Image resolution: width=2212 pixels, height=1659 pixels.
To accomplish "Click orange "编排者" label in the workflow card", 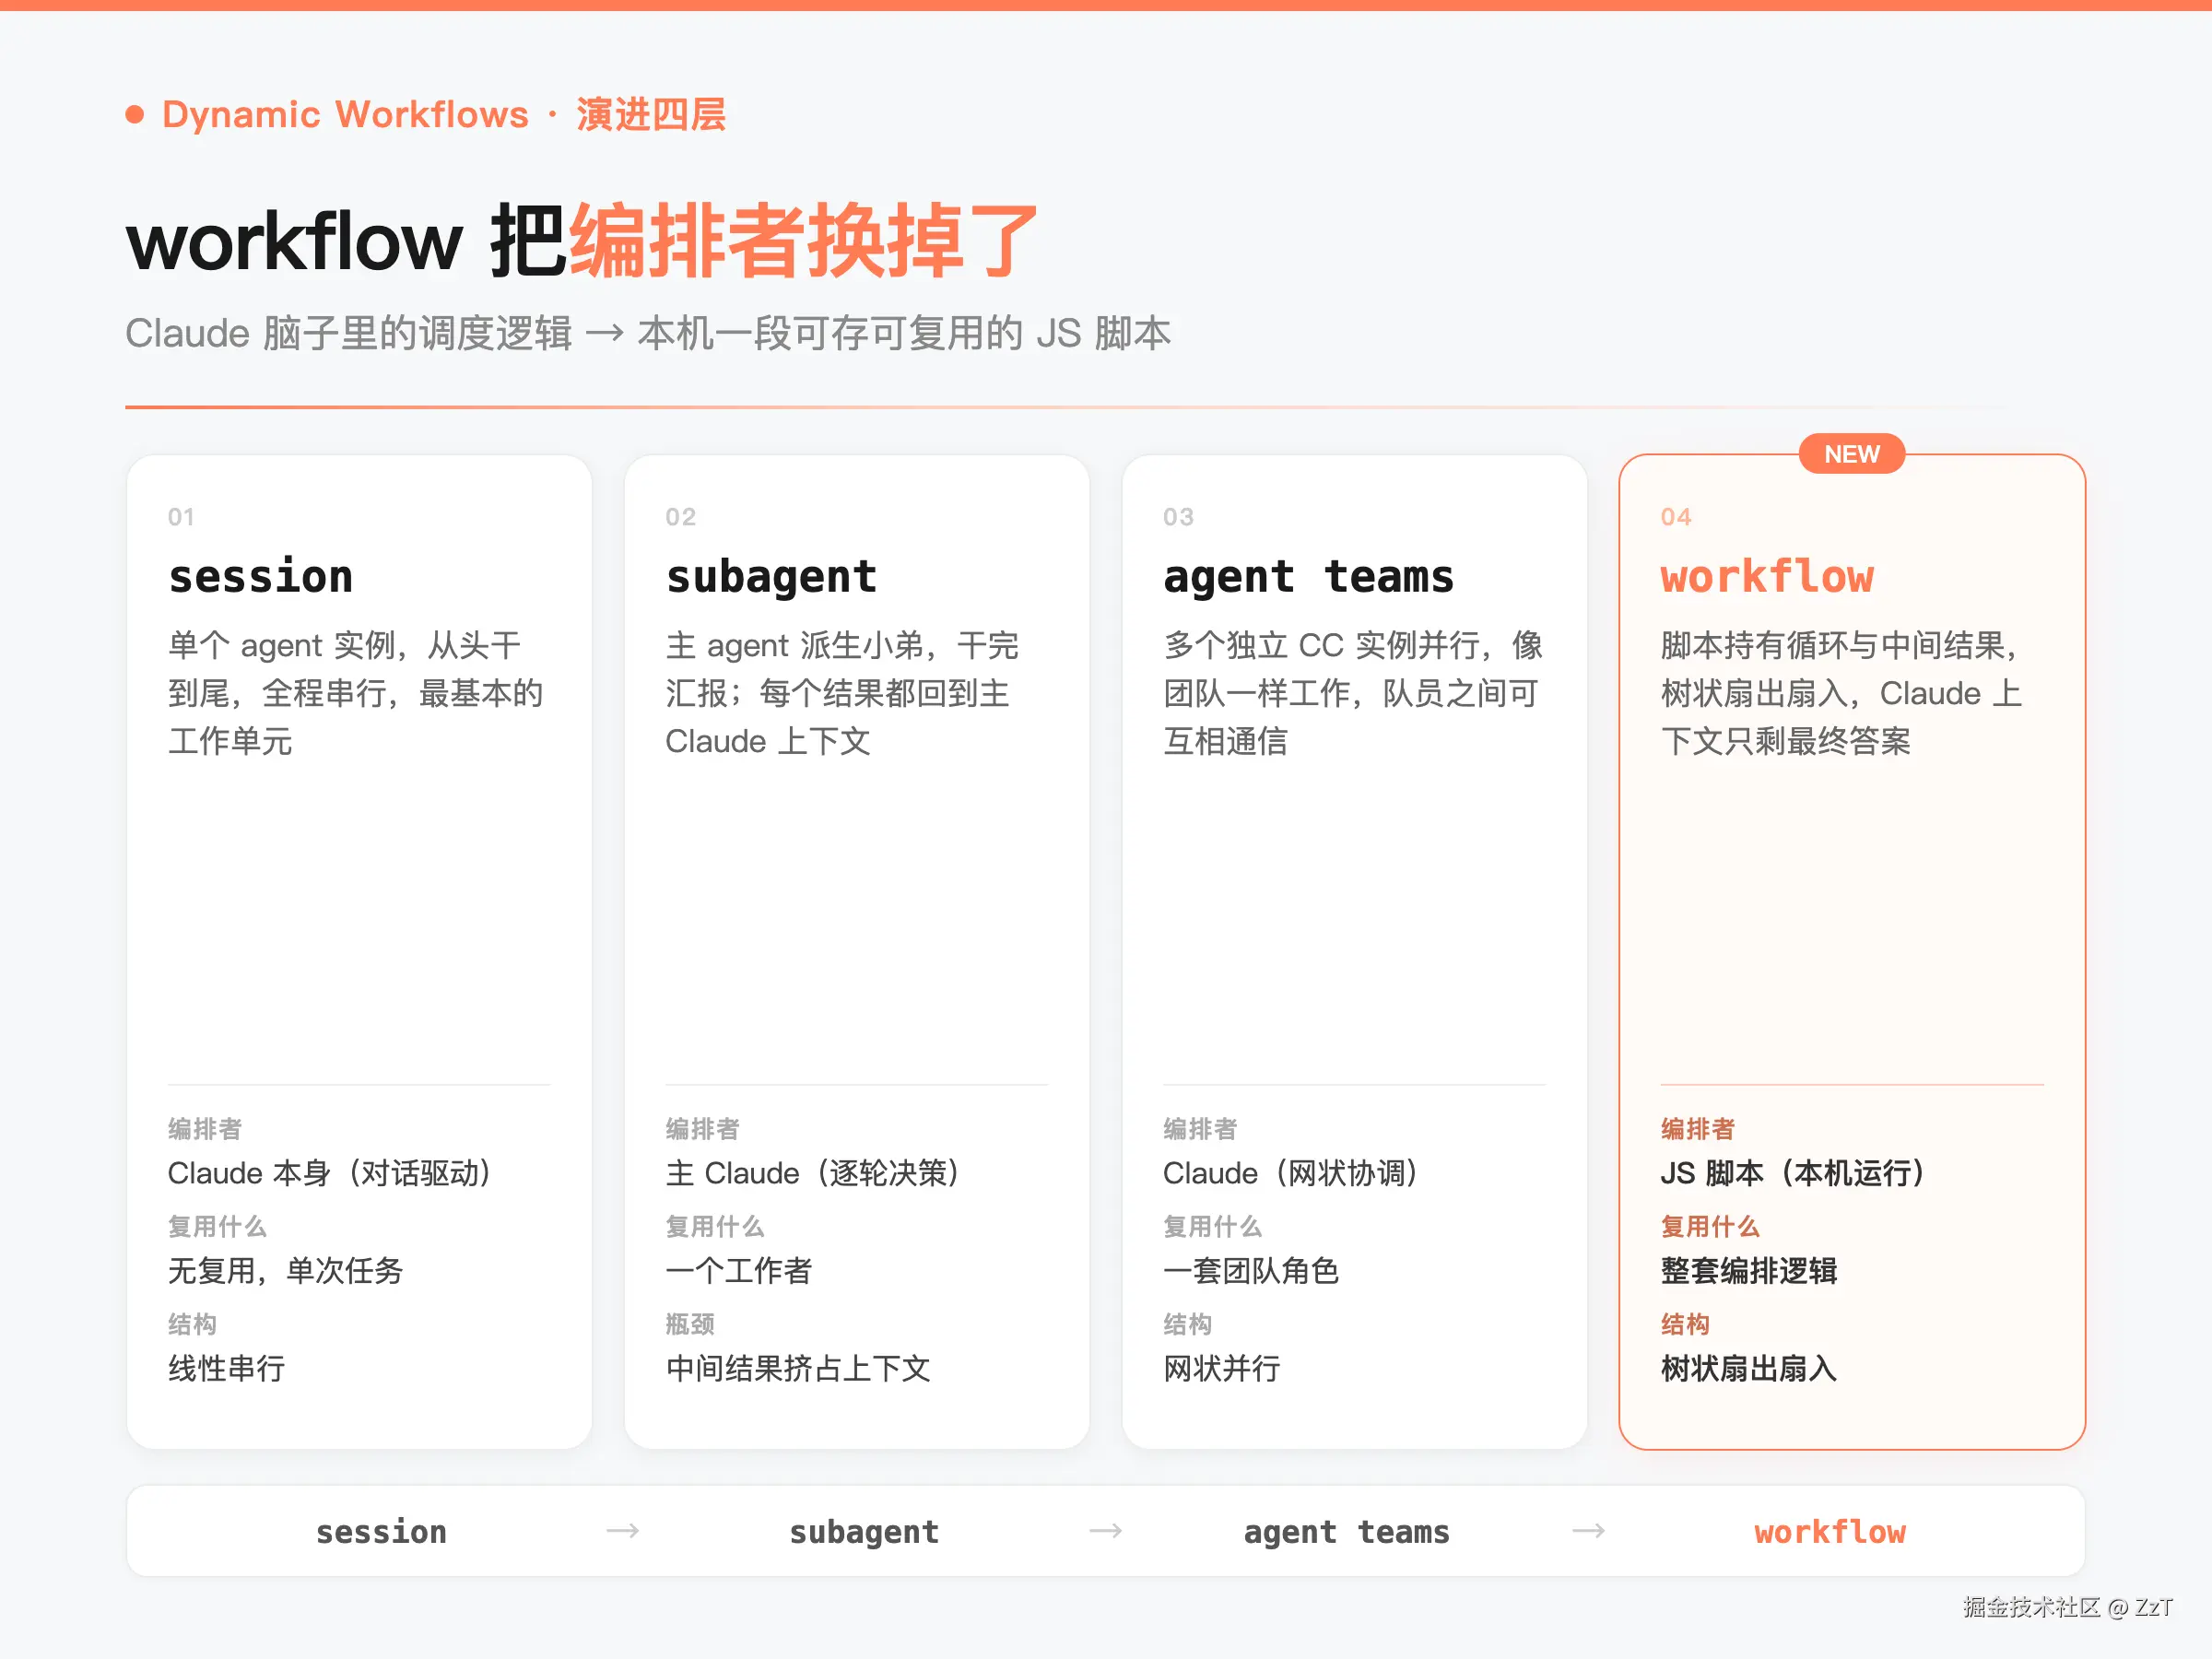I will coord(1698,1129).
